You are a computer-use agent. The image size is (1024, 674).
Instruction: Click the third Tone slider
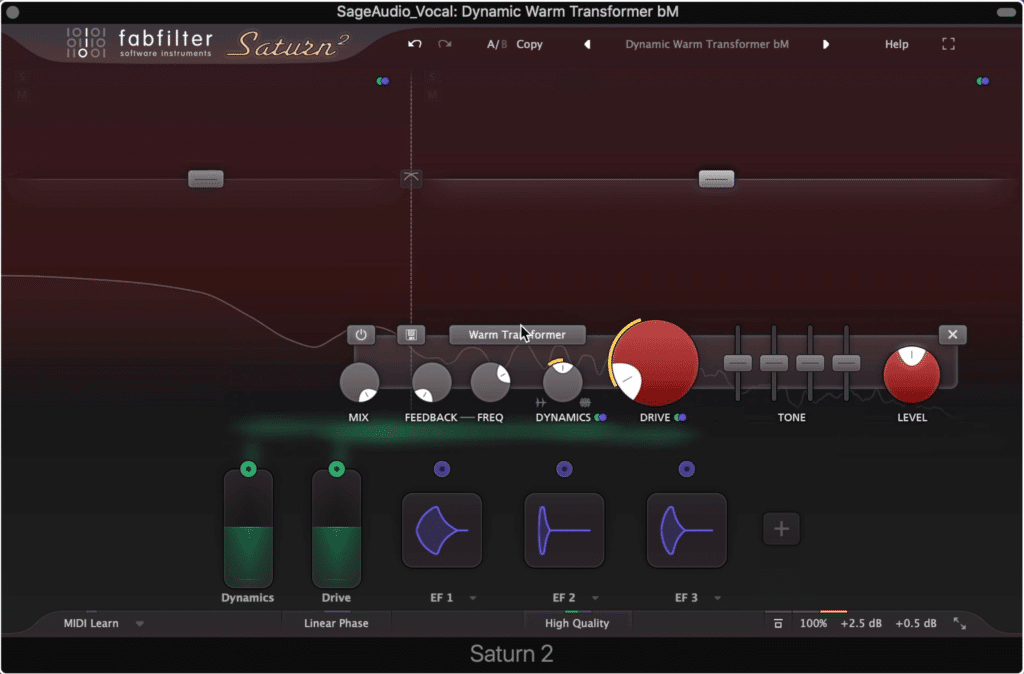pyautogui.click(x=810, y=363)
